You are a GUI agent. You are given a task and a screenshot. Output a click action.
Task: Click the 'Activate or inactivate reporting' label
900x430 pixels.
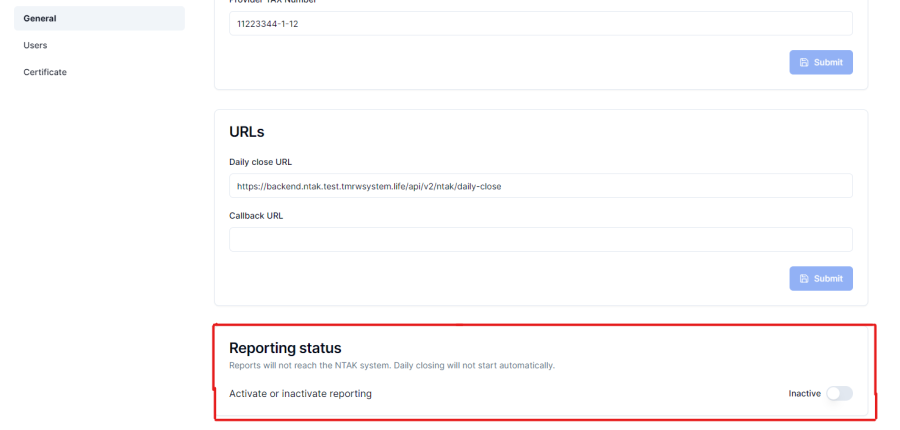300,393
